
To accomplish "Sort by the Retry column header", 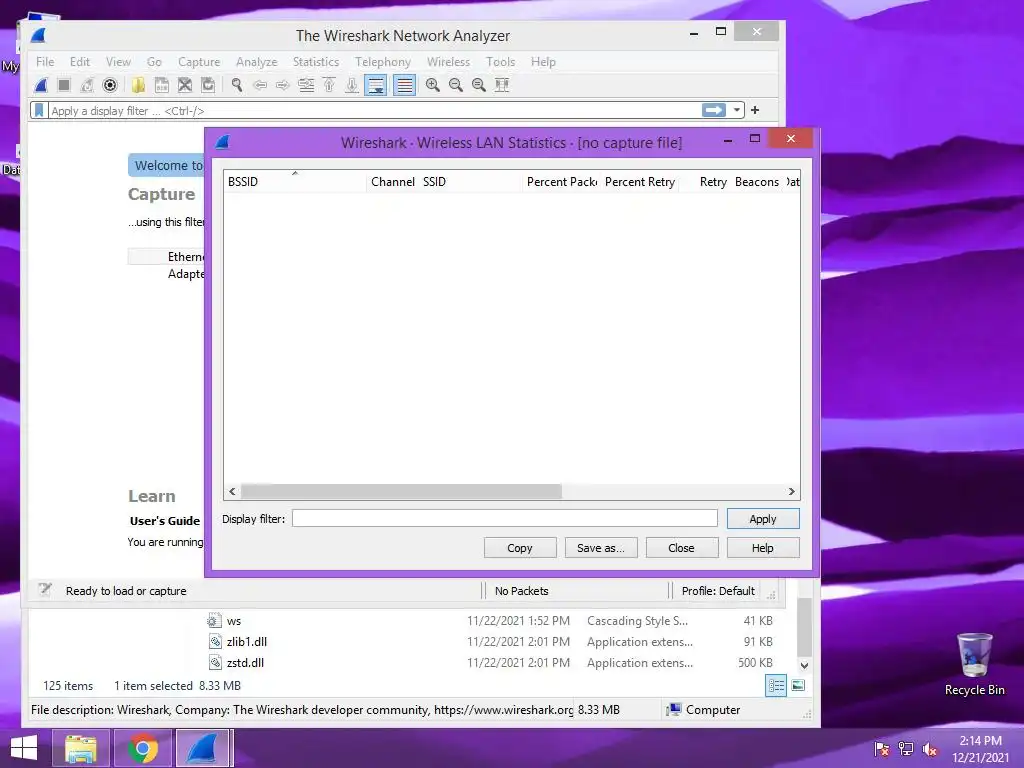I will 705,182.
